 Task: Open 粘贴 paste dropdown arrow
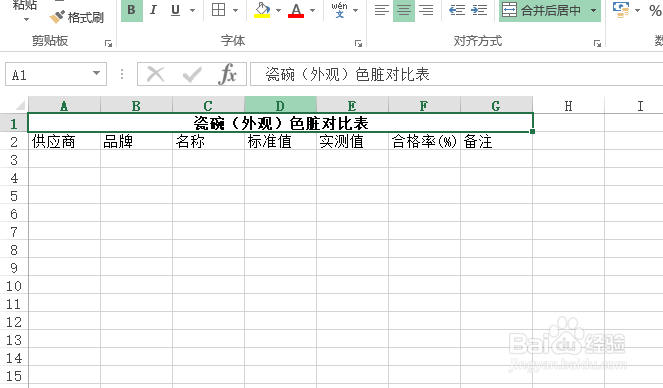coord(26,19)
